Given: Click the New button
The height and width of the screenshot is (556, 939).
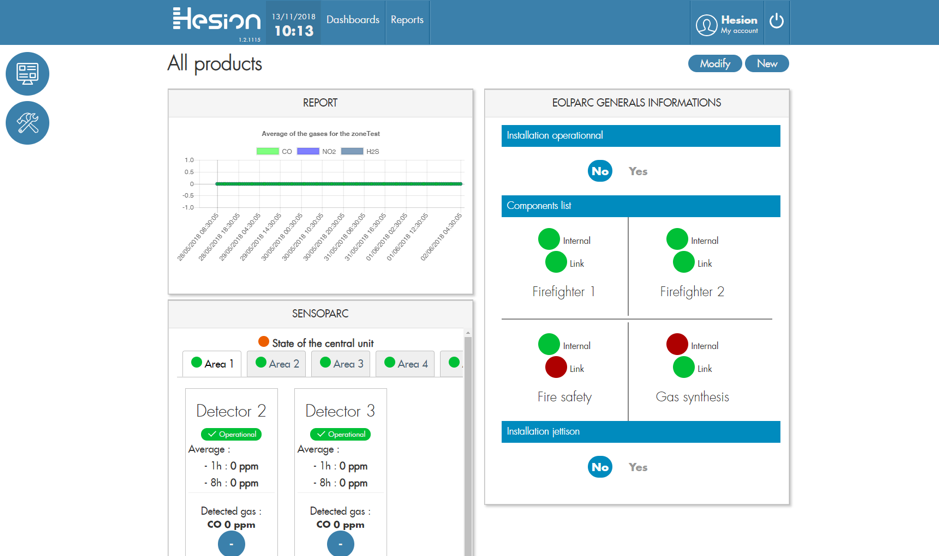Looking at the screenshot, I should coord(767,64).
